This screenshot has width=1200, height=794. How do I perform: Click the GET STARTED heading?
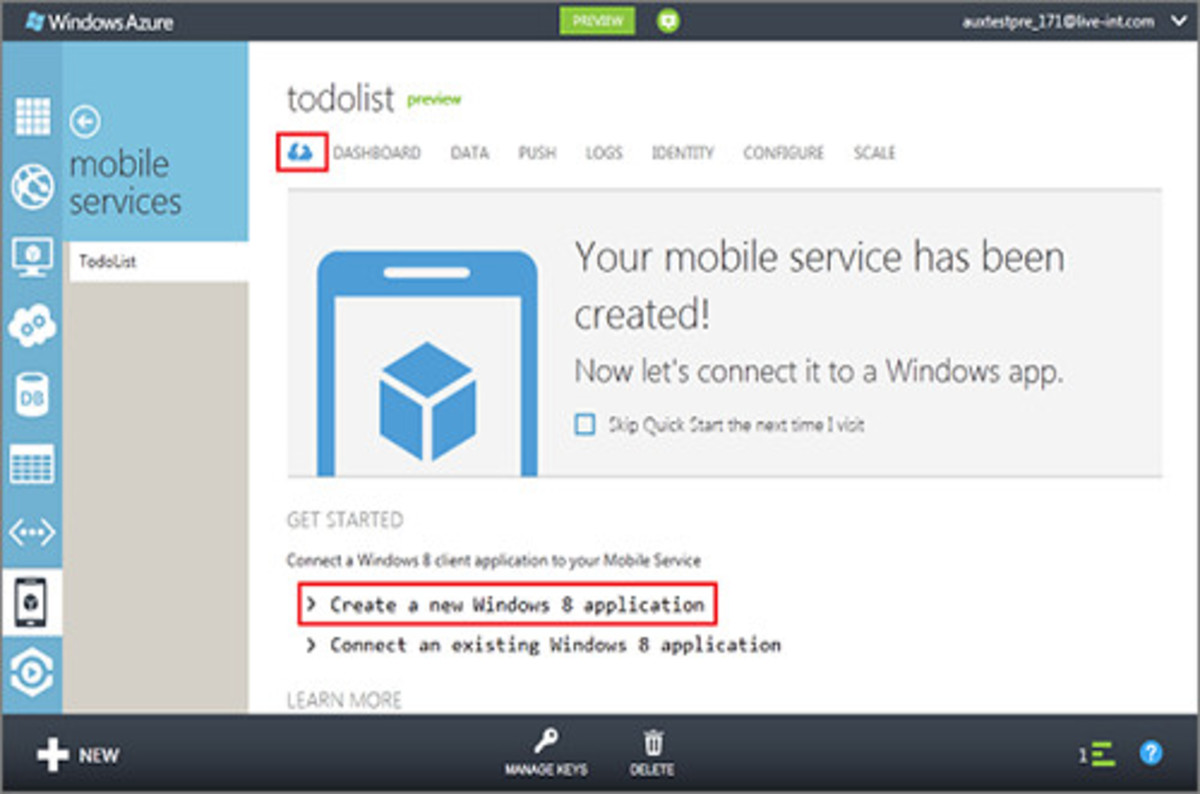(345, 520)
